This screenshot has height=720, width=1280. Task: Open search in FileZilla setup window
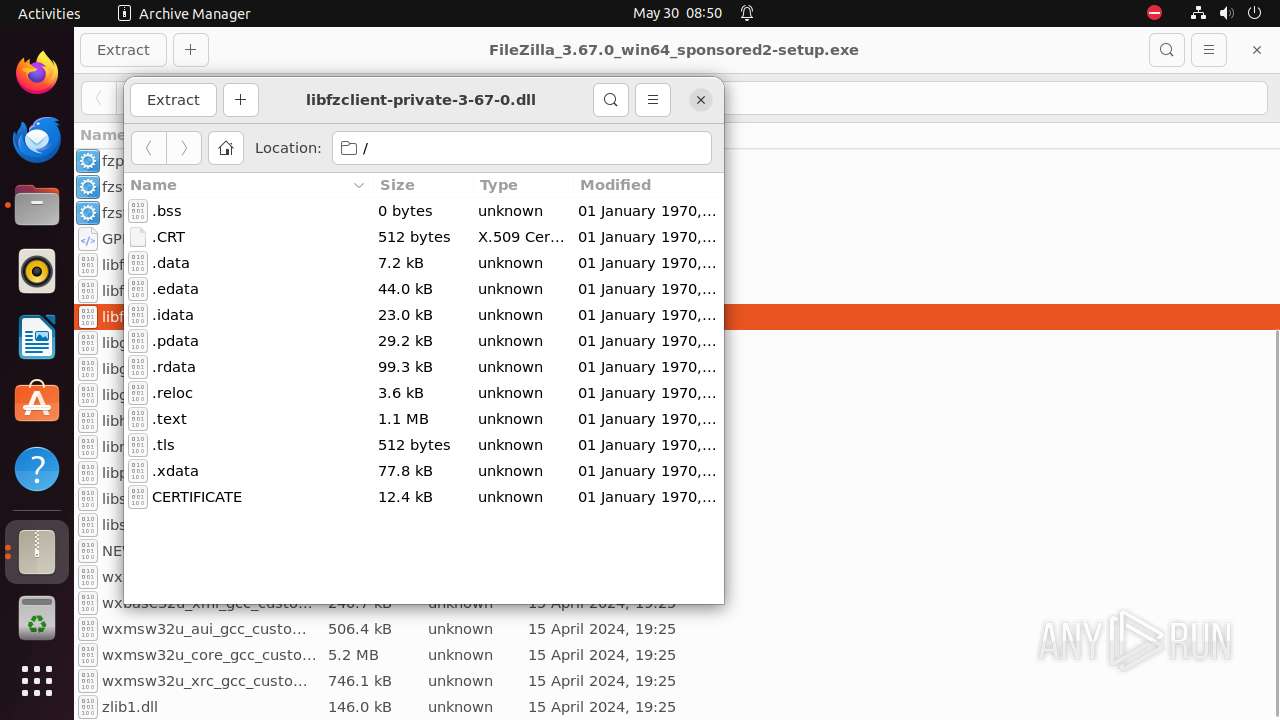pos(1167,50)
